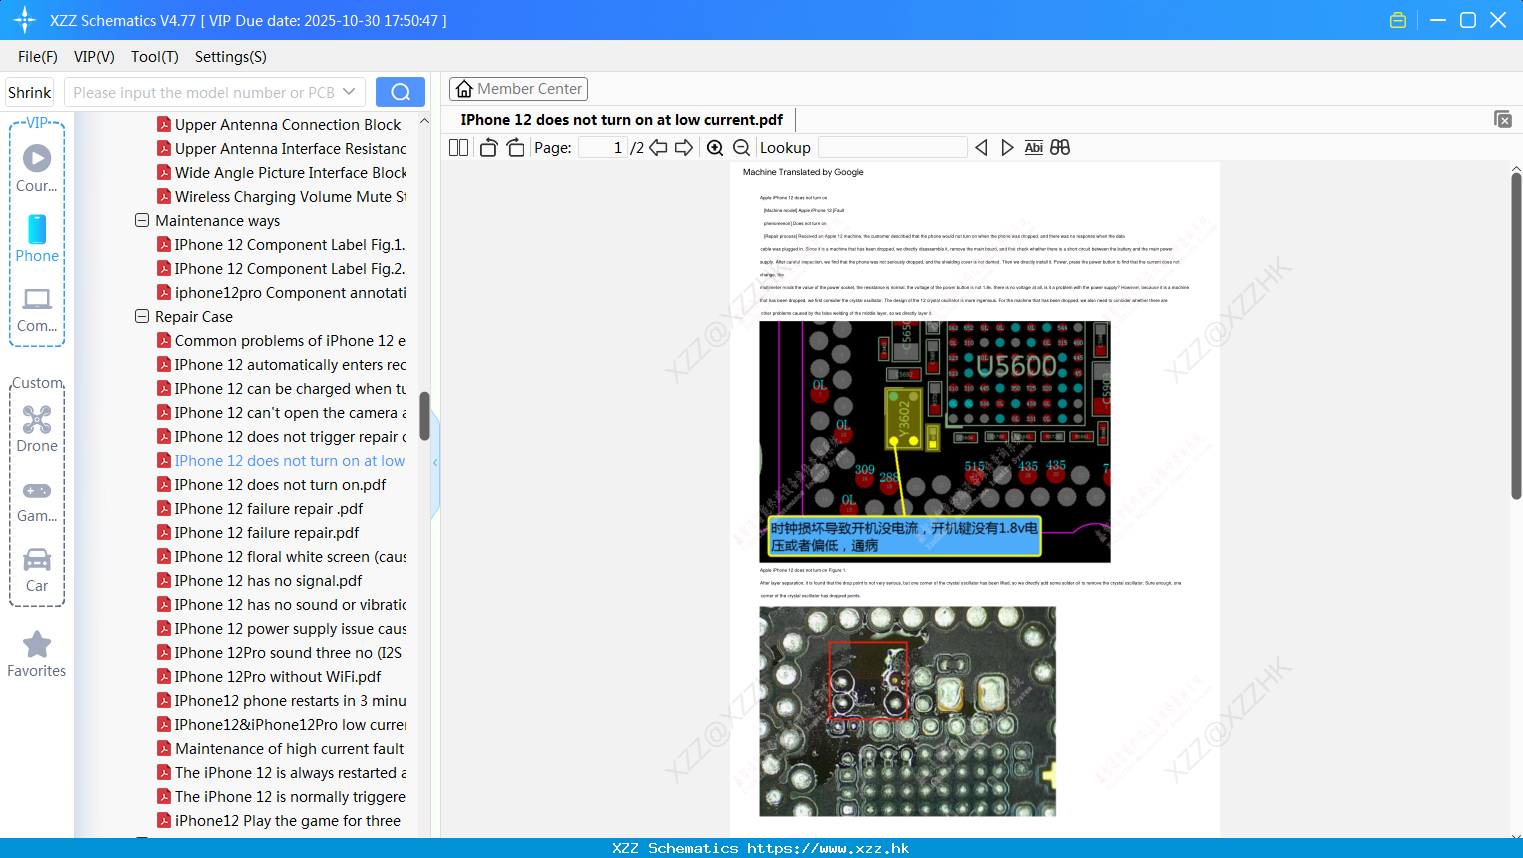Viewport: 1523px width, 858px height.
Task: Click the page number field
Action: [x=603, y=147]
